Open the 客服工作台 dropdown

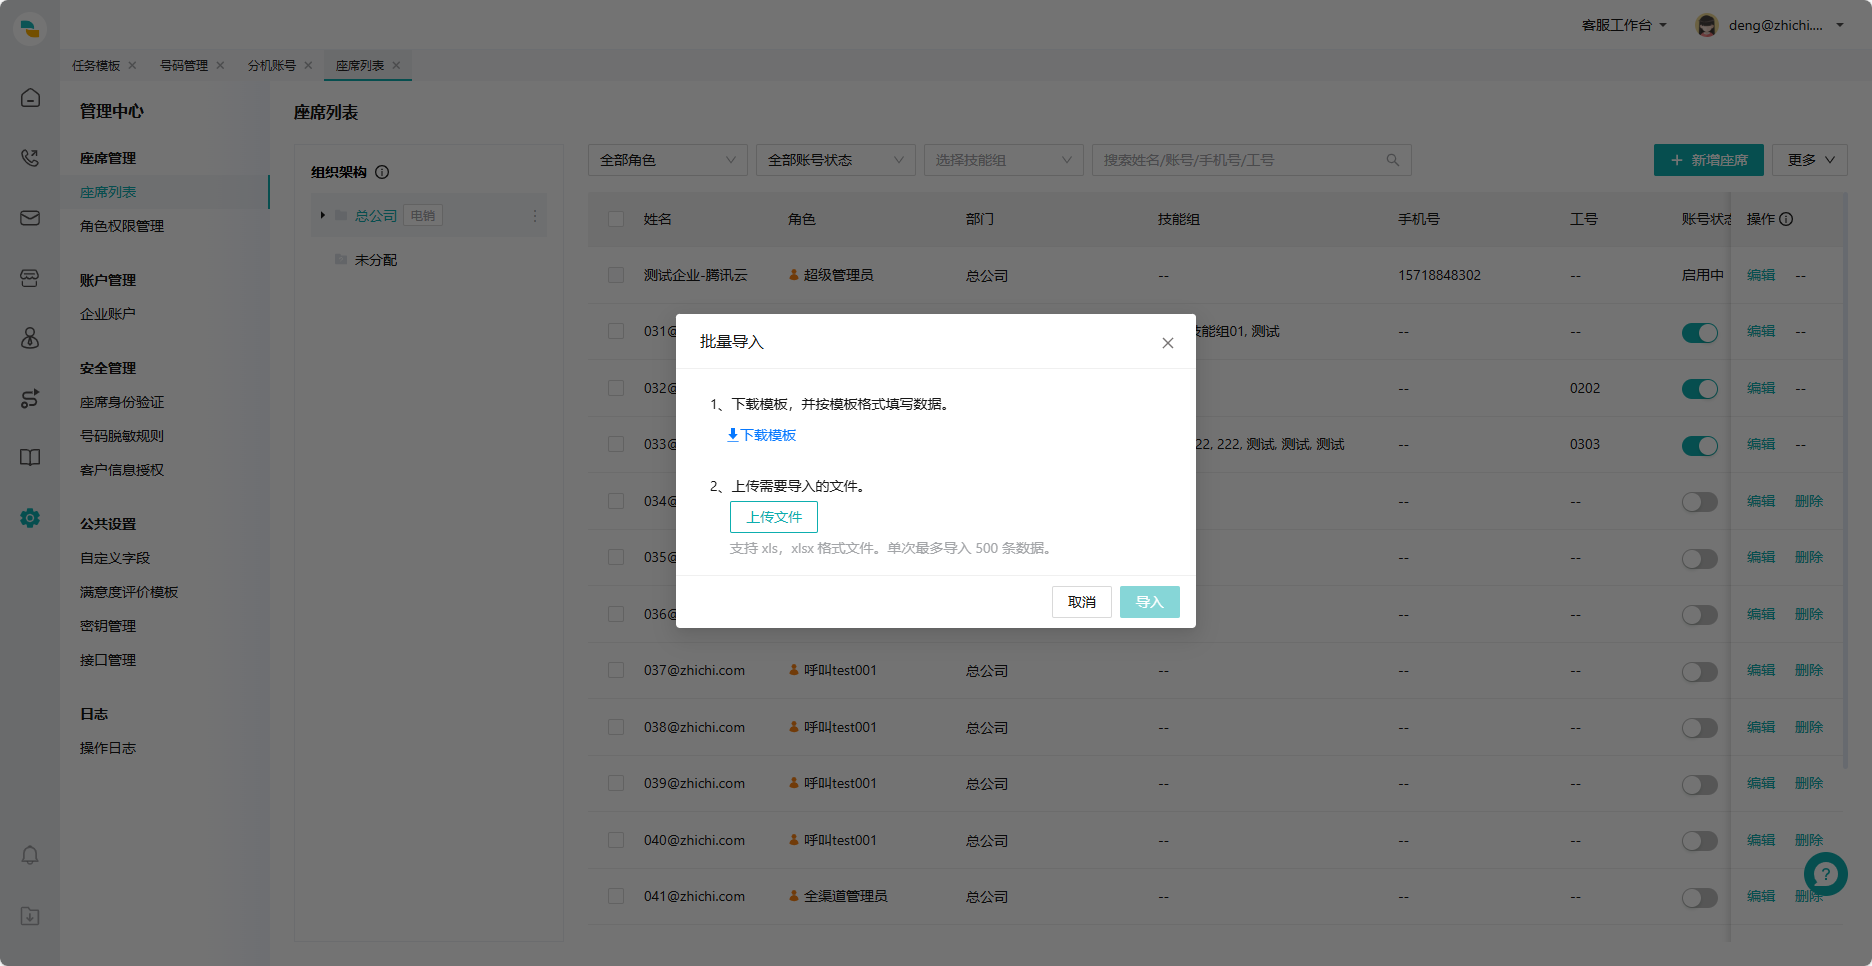pos(1624,25)
